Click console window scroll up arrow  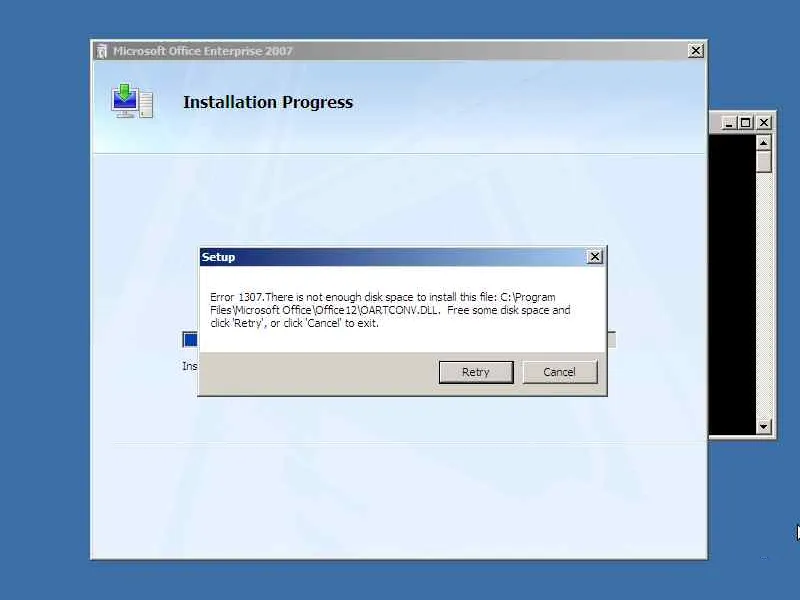coord(763,143)
